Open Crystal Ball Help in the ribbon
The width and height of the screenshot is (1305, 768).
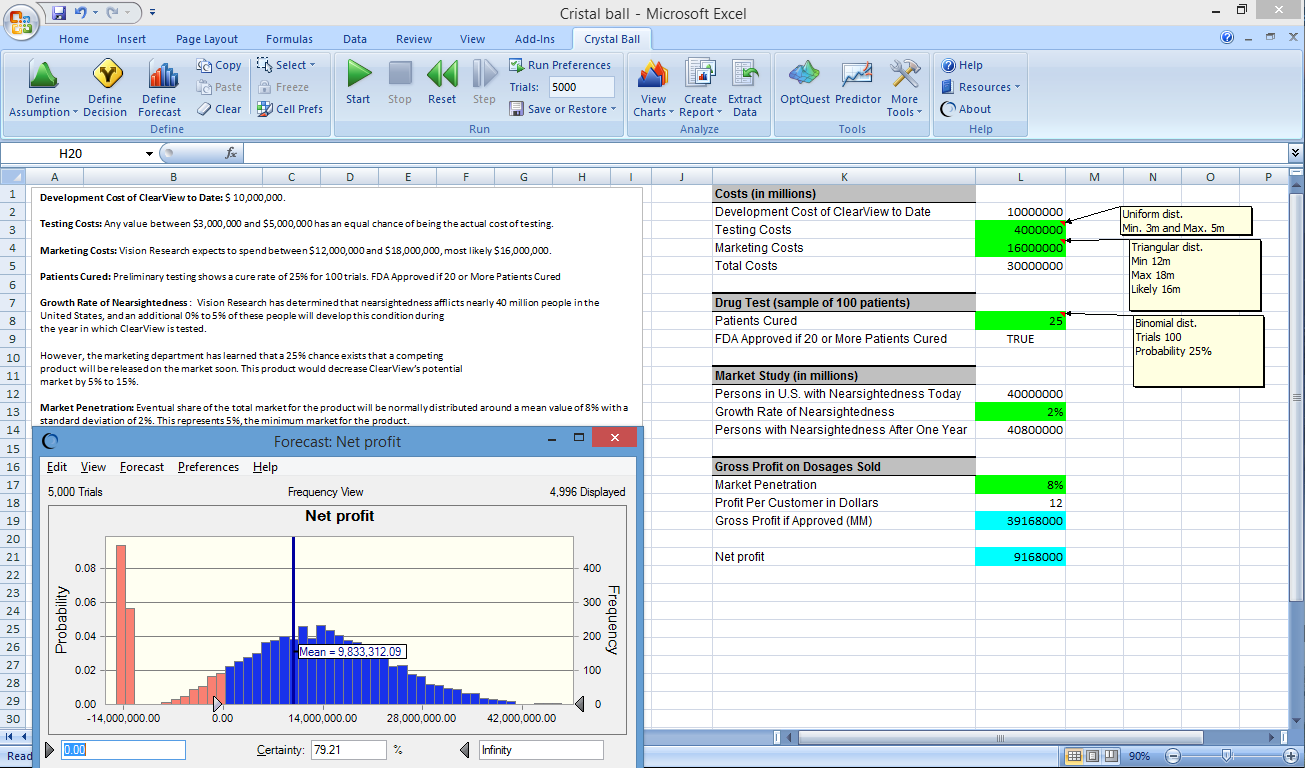pos(962,65)
